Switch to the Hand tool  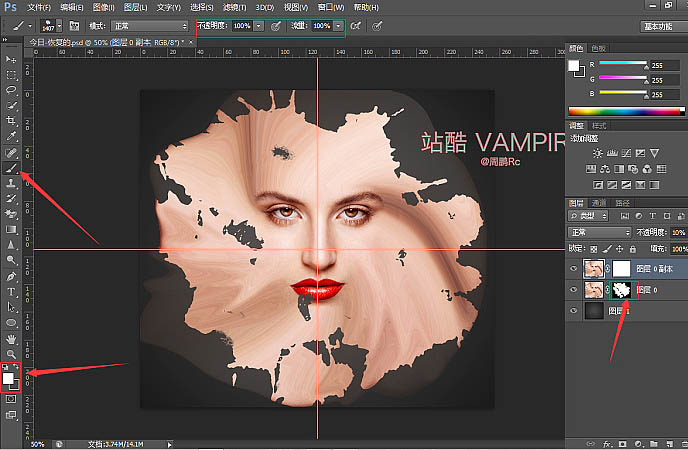12,338
